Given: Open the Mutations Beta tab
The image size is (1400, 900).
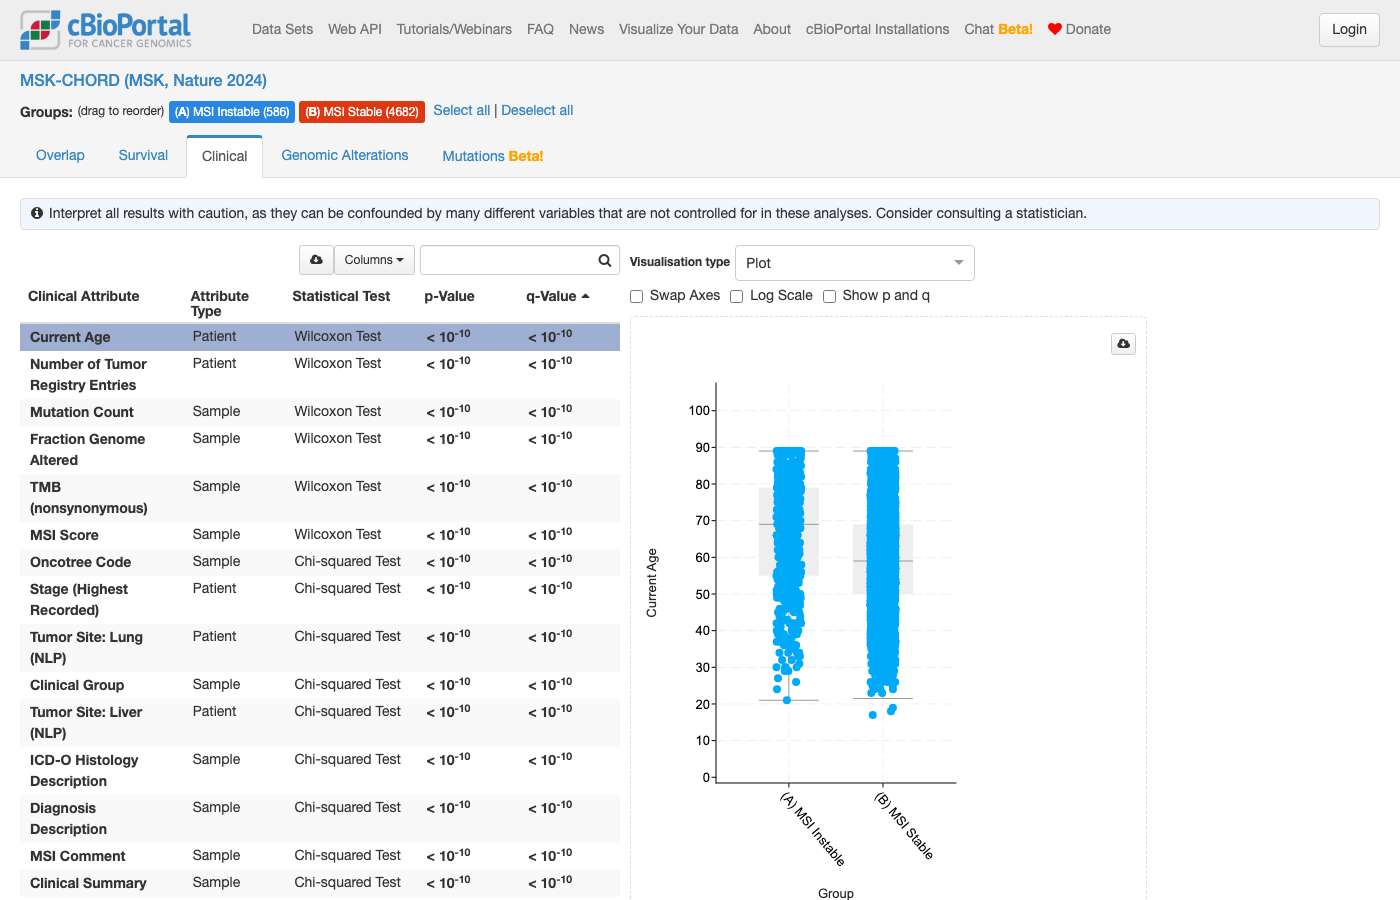Looking at the screenshot, I should (x=493, y=156).
